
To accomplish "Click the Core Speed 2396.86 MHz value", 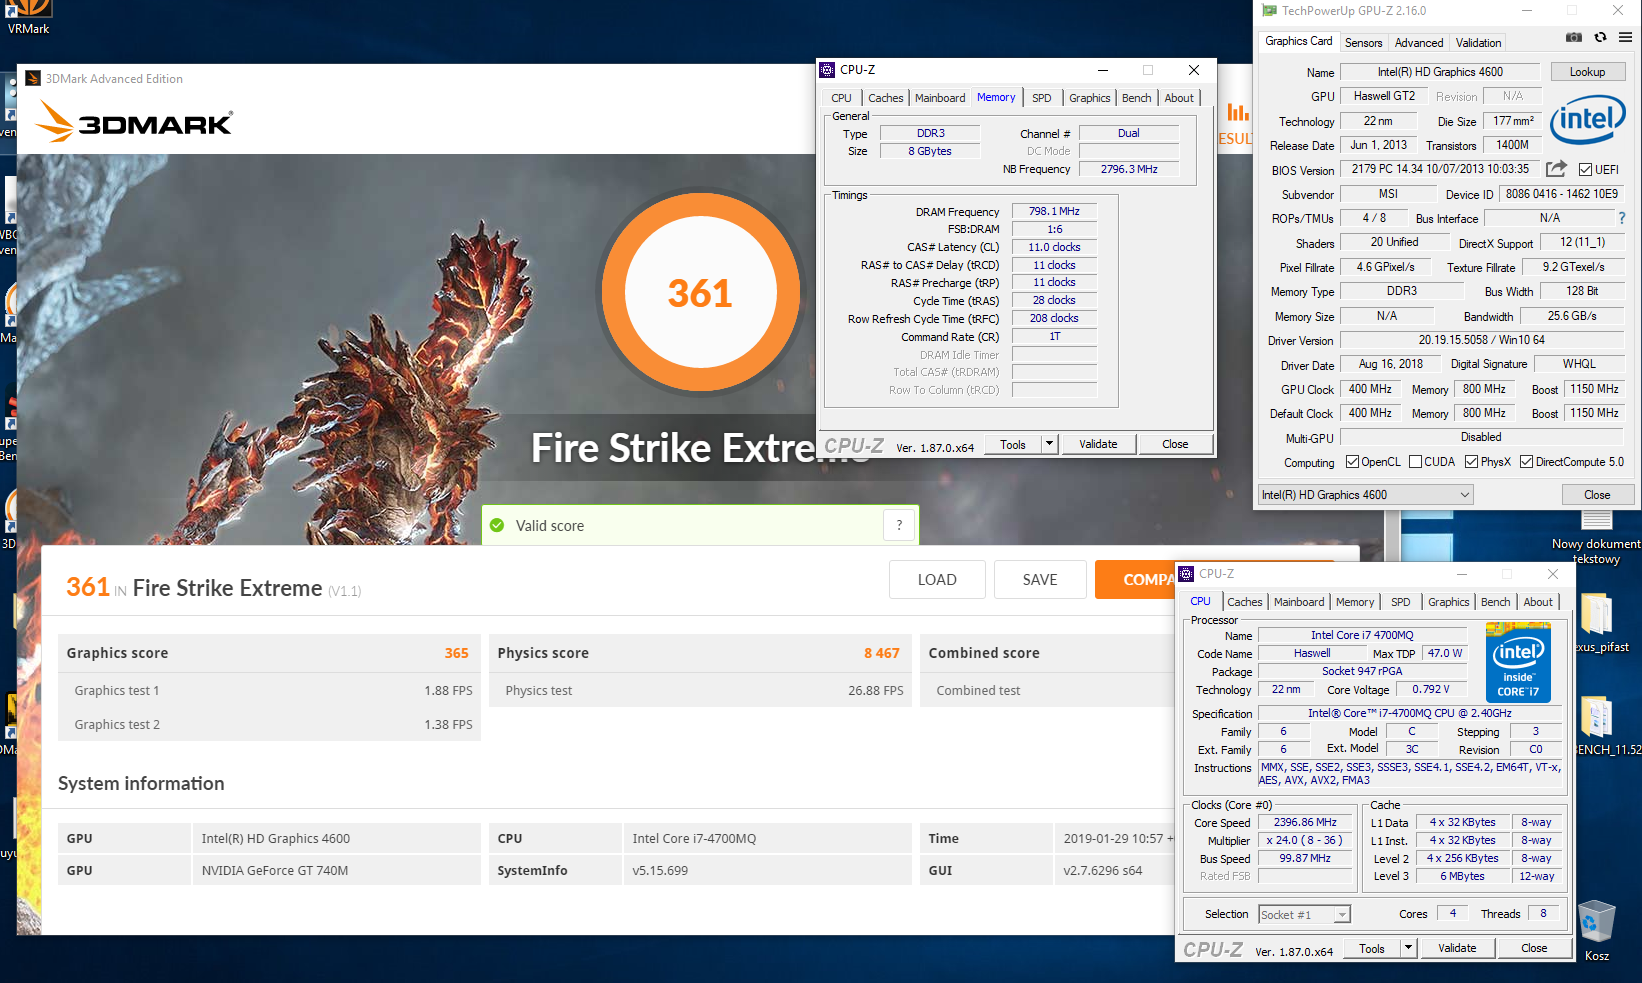I will 1304,822.
